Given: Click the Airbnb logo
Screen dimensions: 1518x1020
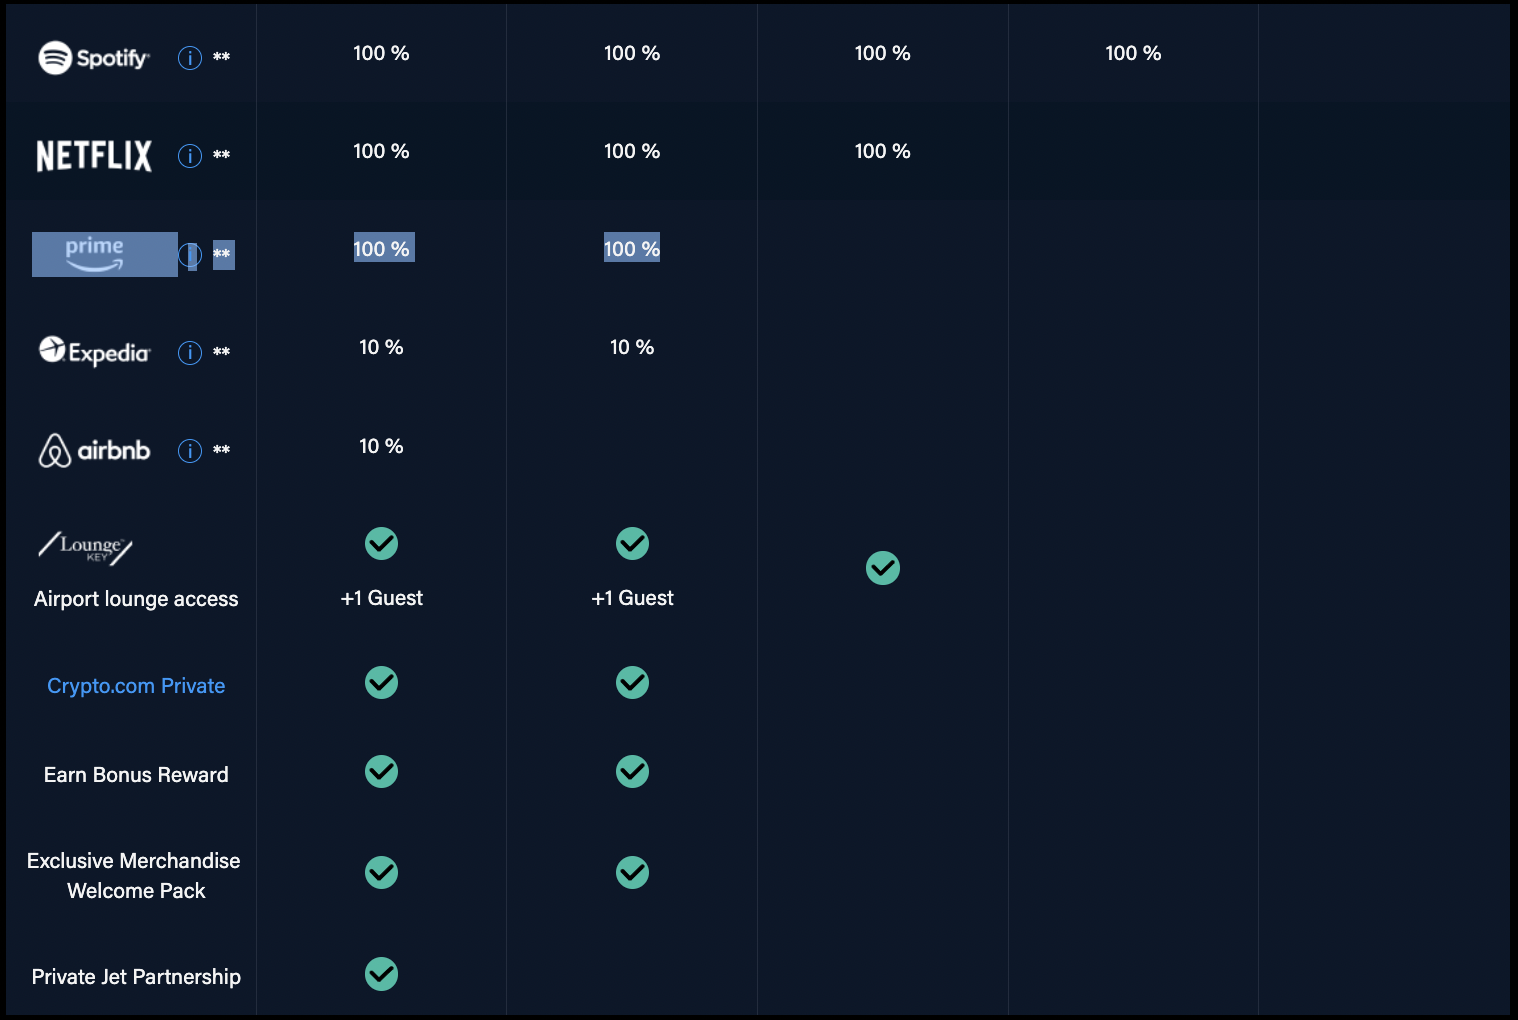Looking at the screenshot, I should click(x=94, y=450).
